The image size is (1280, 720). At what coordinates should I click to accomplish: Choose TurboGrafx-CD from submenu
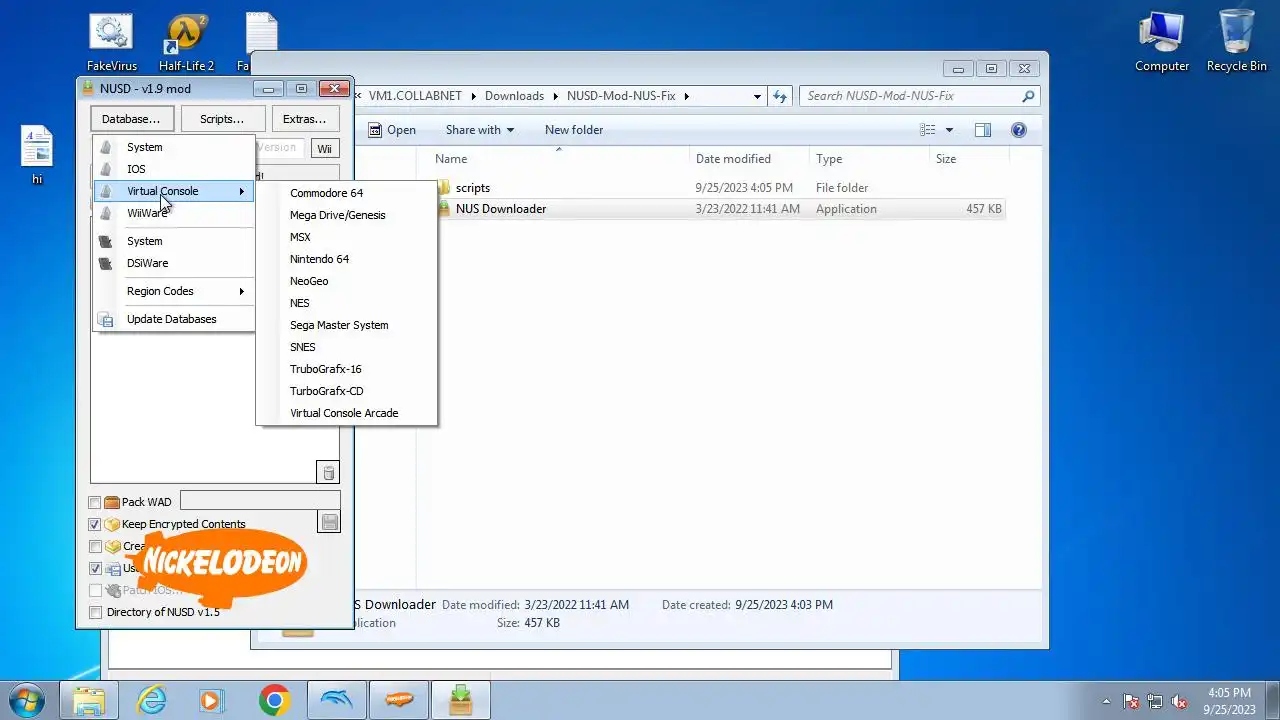click(x=346, y=391)
